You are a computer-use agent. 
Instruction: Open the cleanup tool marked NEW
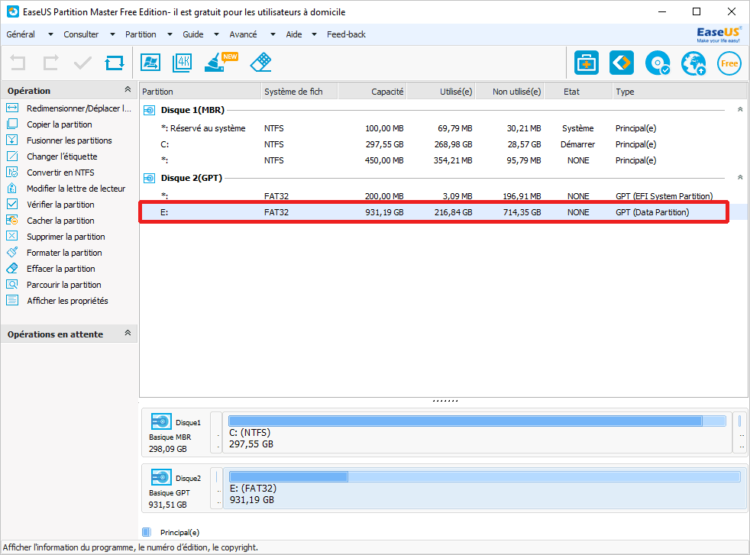pyautogui.click(x=220, y=62)
